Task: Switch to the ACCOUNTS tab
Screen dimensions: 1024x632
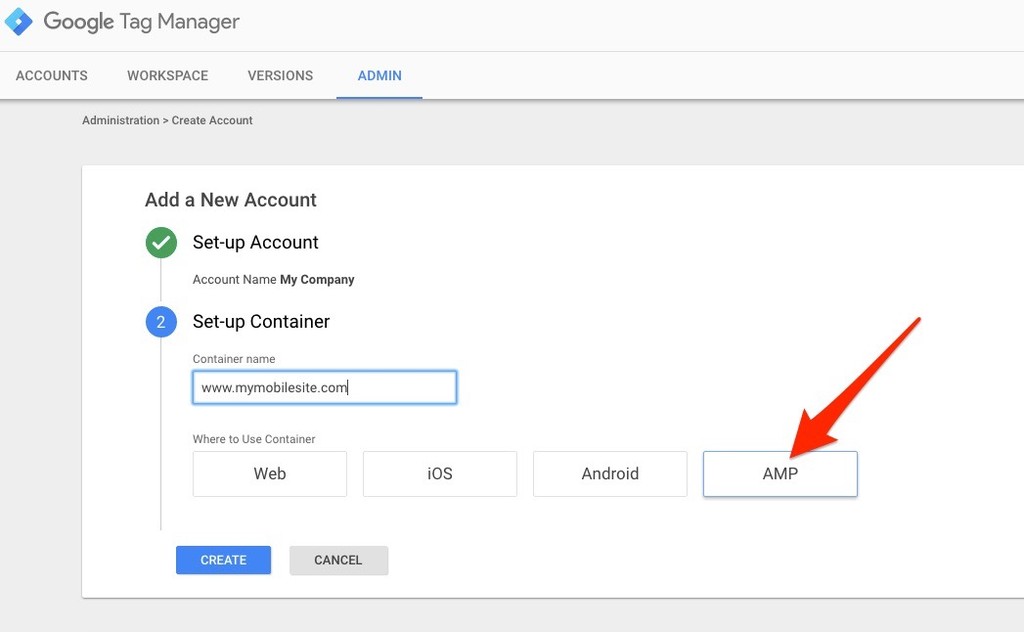Action: click(51, 75)
